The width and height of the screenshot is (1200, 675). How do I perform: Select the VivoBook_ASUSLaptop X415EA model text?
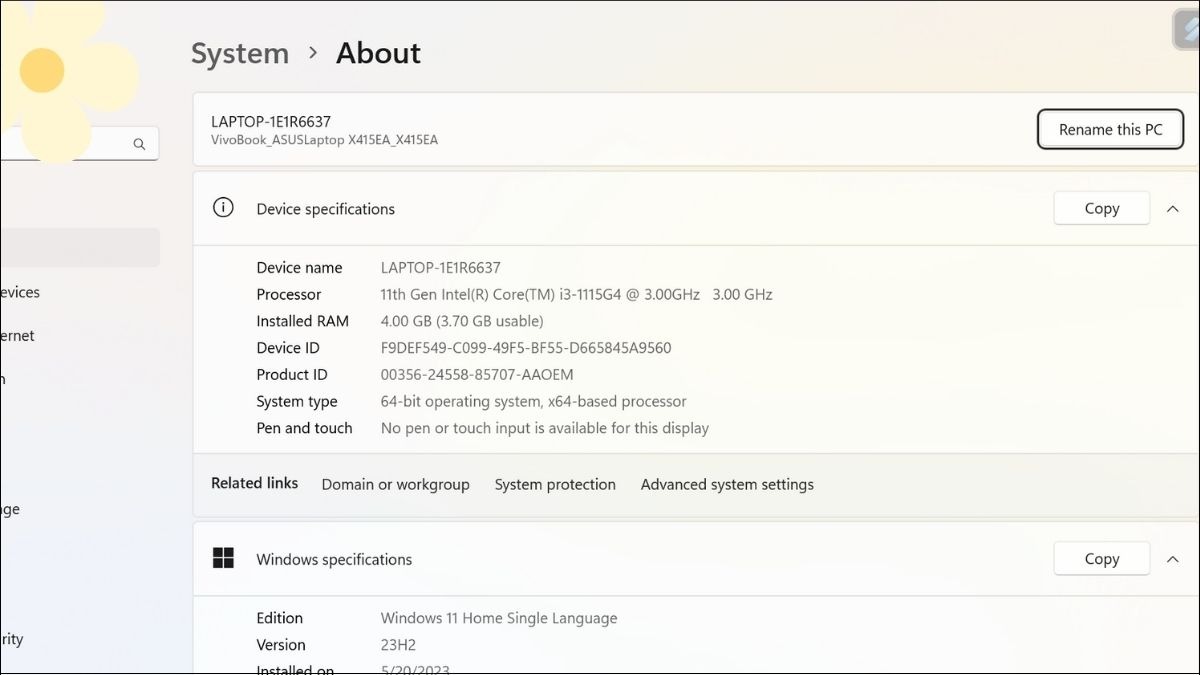[324, 140]
